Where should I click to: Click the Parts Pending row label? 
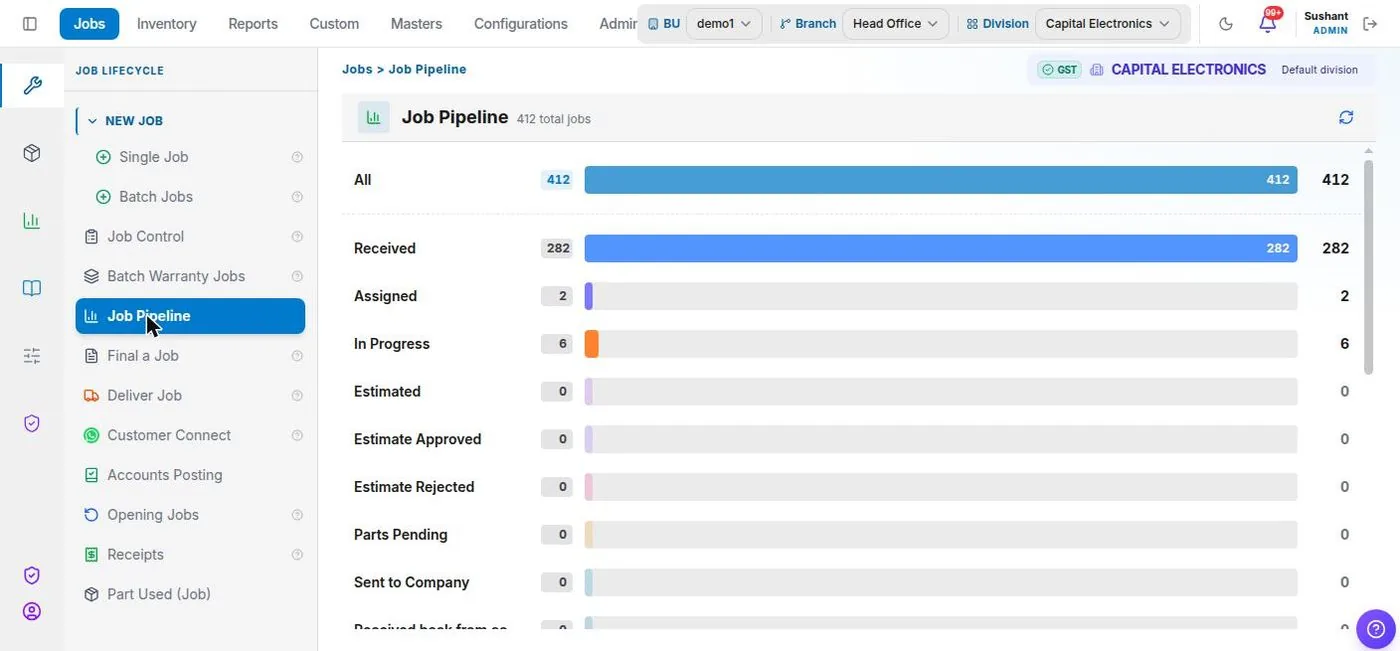[x=401, y=535]
